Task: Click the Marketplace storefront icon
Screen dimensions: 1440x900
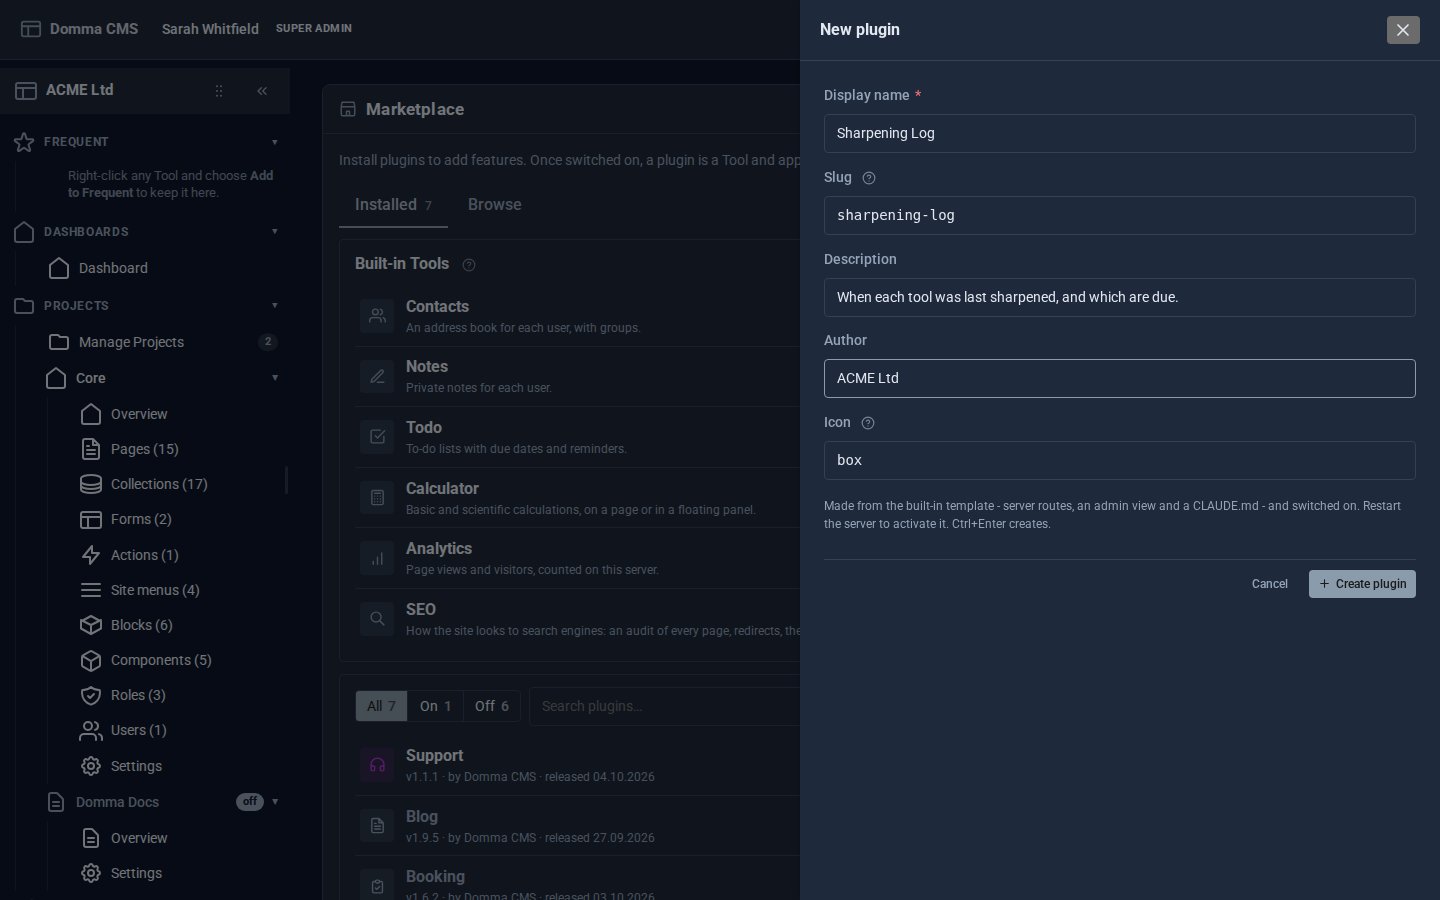Action: (348, 109)
